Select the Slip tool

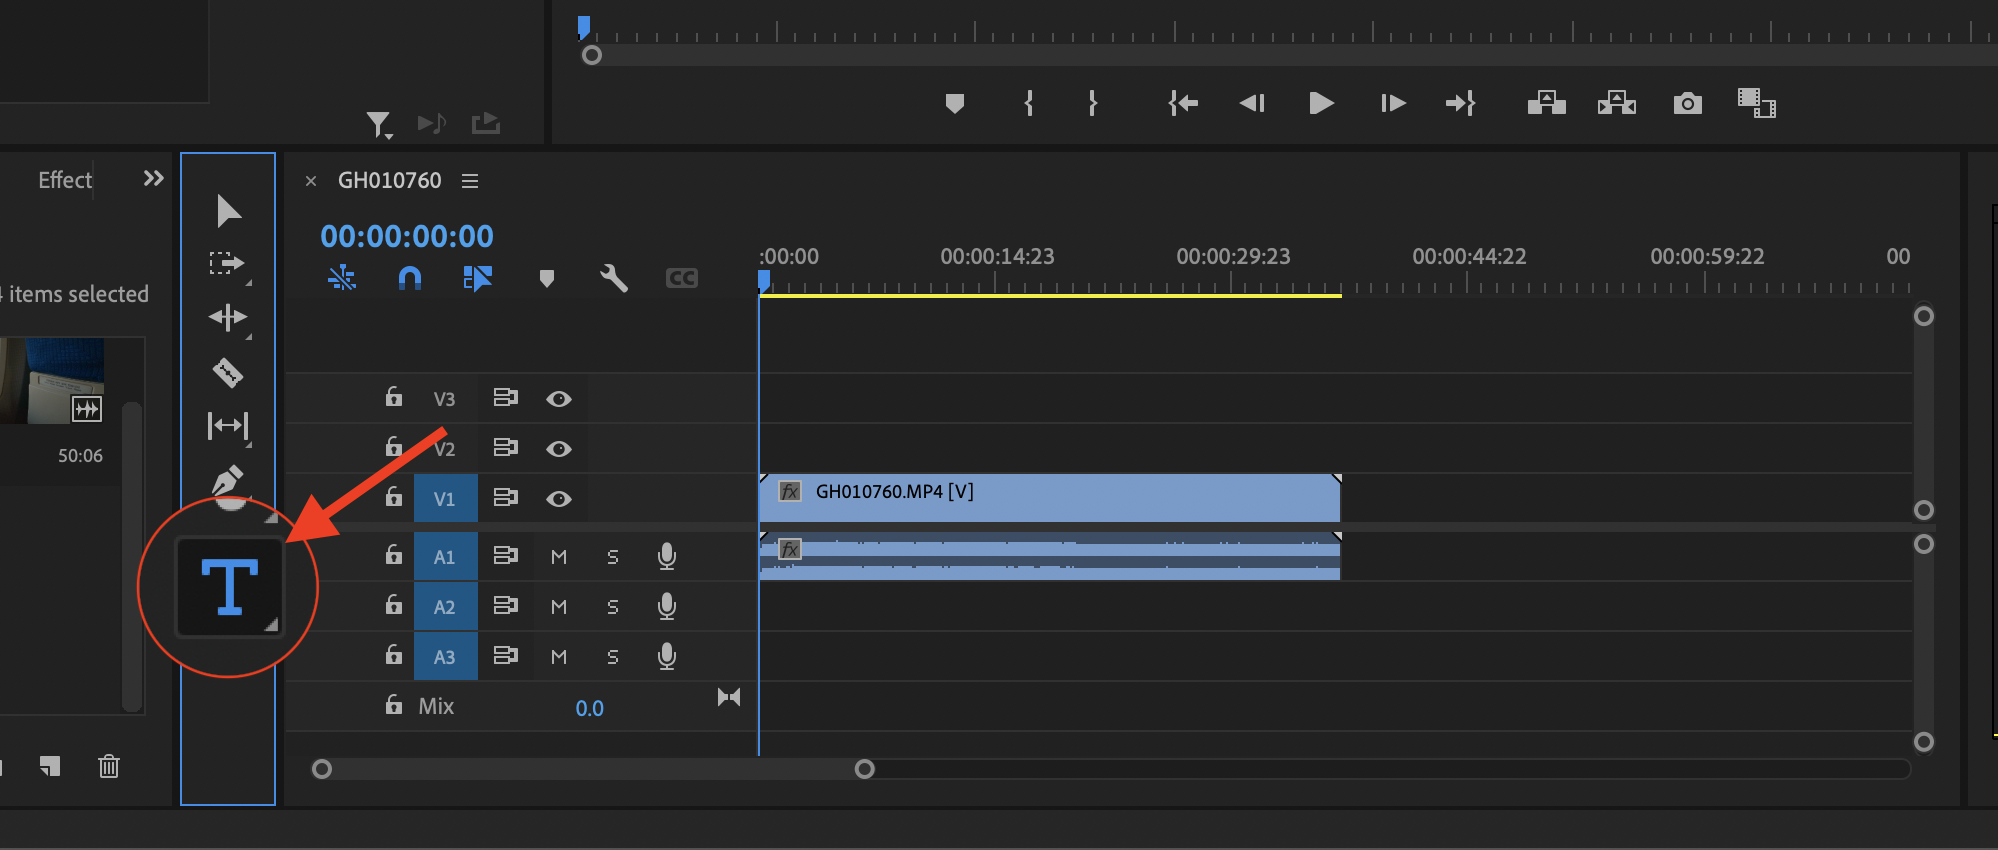(228, 426)
